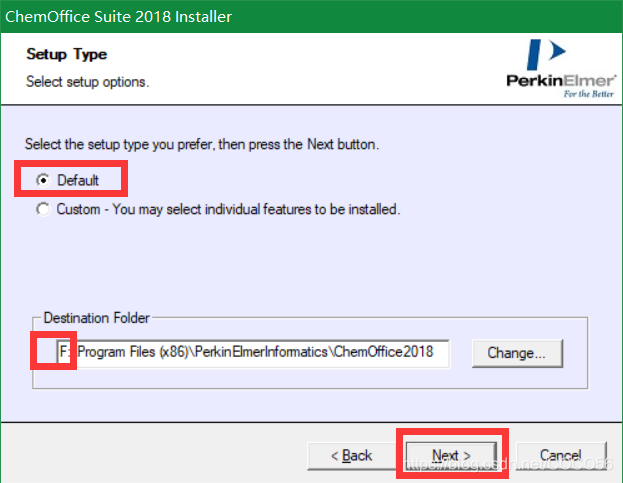Open the Change destination folder dialog
Image resolution: width=623 pixels, height=483 pixels.
tap(517, 353)
